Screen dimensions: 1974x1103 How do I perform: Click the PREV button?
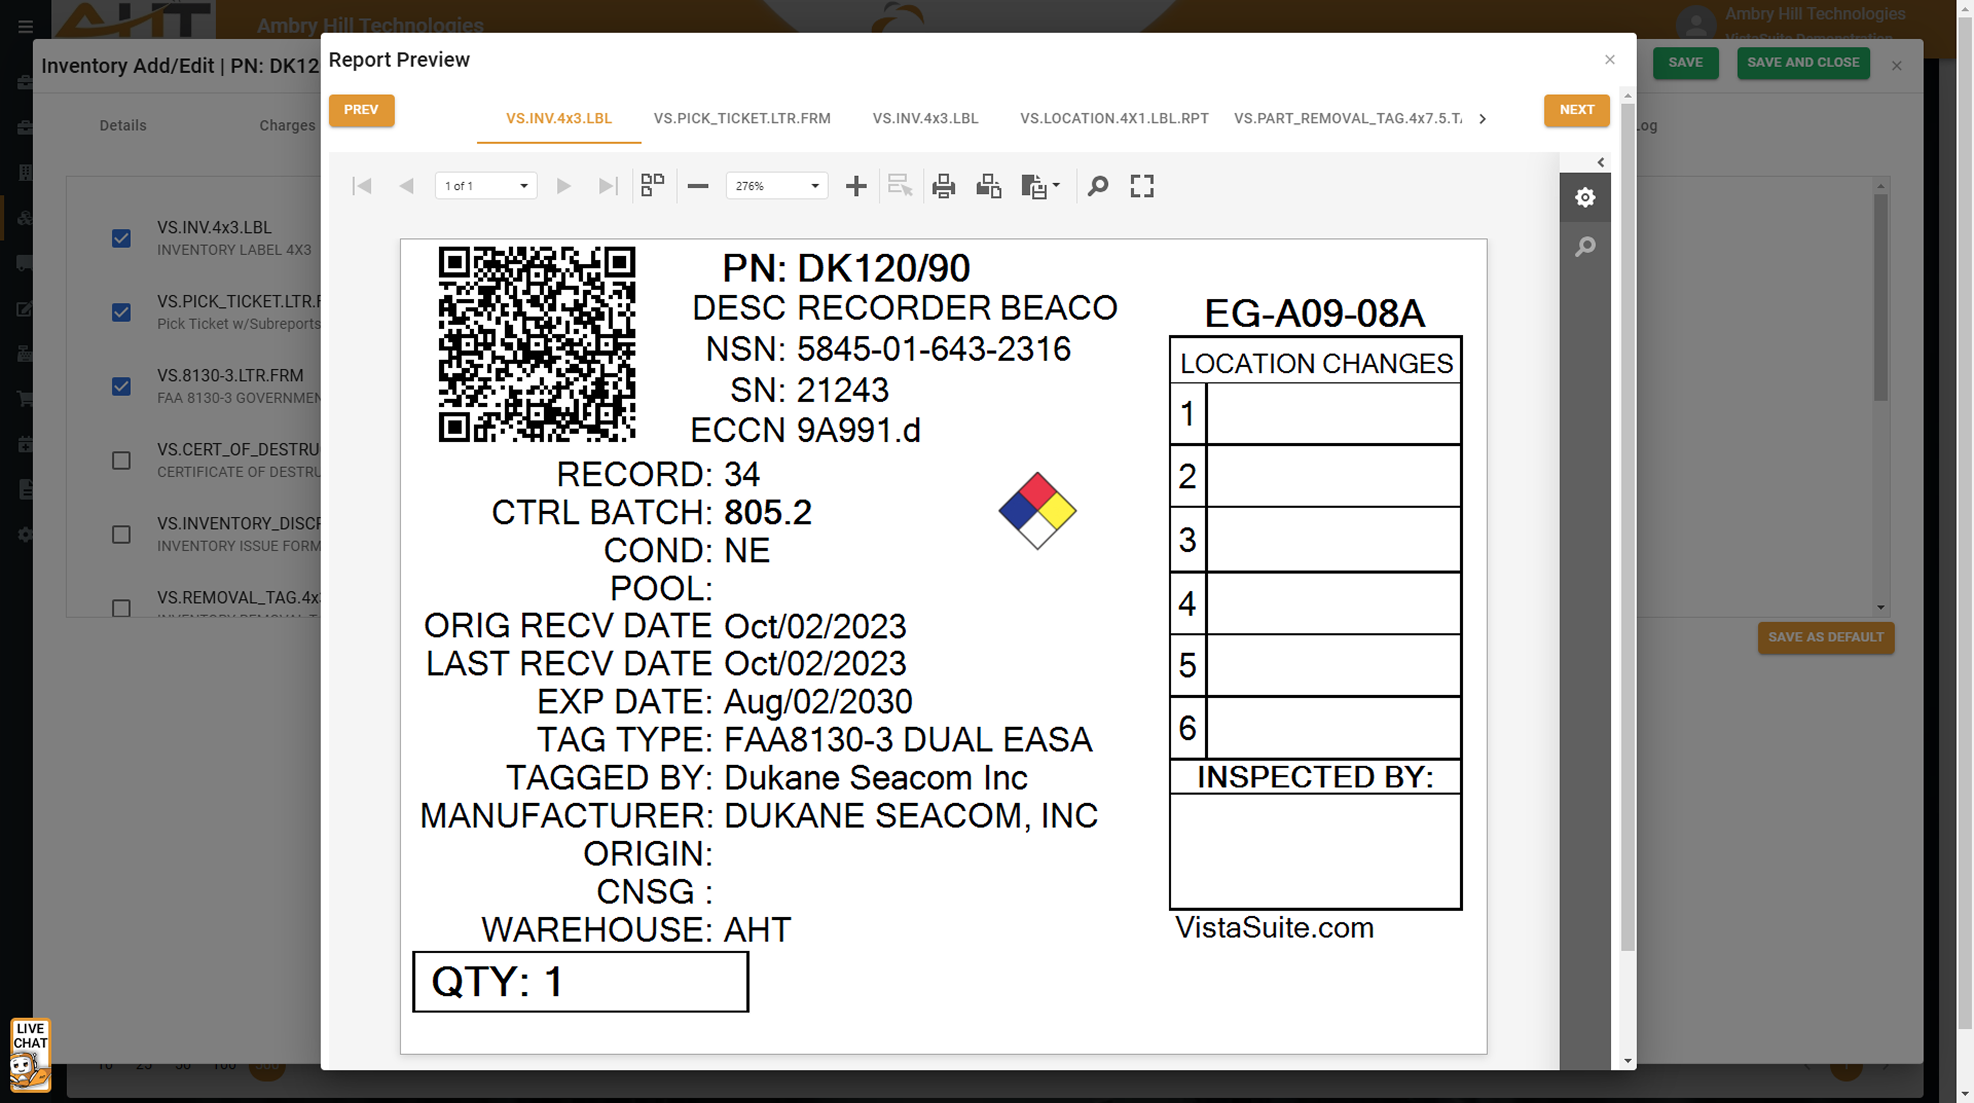pos(361,110)
